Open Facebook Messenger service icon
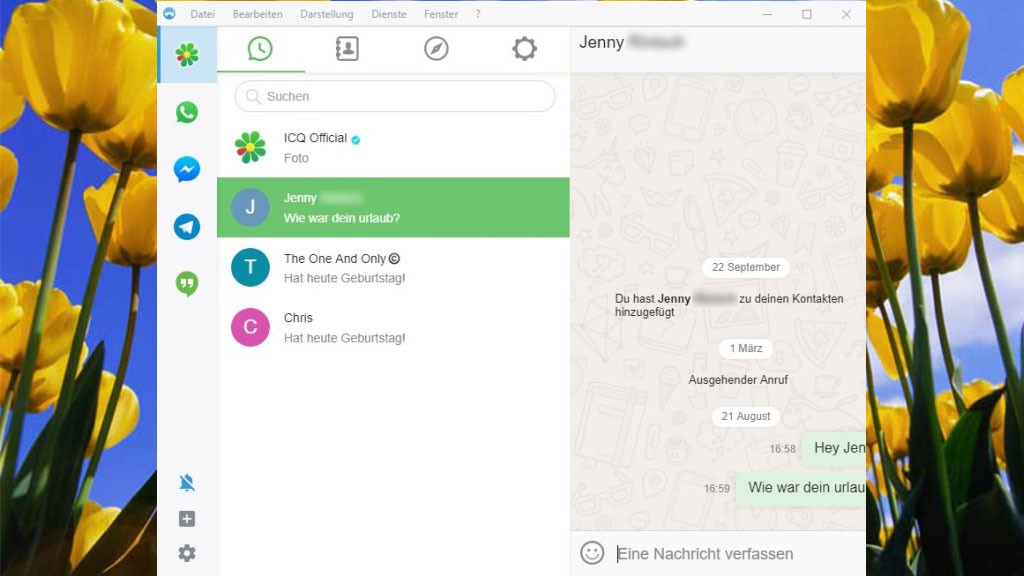The image size is (1024, 576). pos(187,170)
